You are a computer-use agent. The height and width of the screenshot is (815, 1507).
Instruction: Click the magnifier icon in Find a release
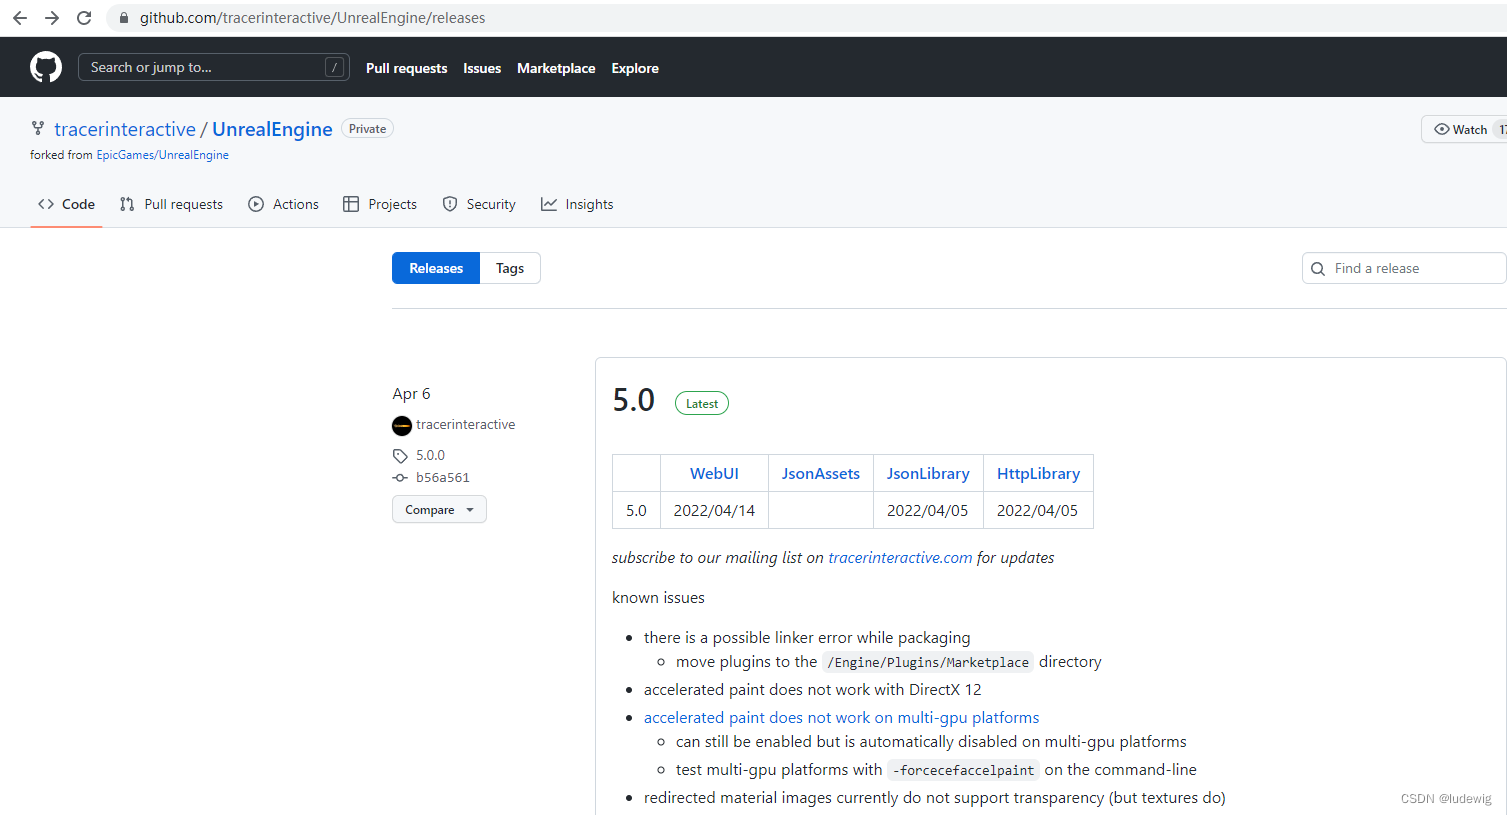[1318, 268]
